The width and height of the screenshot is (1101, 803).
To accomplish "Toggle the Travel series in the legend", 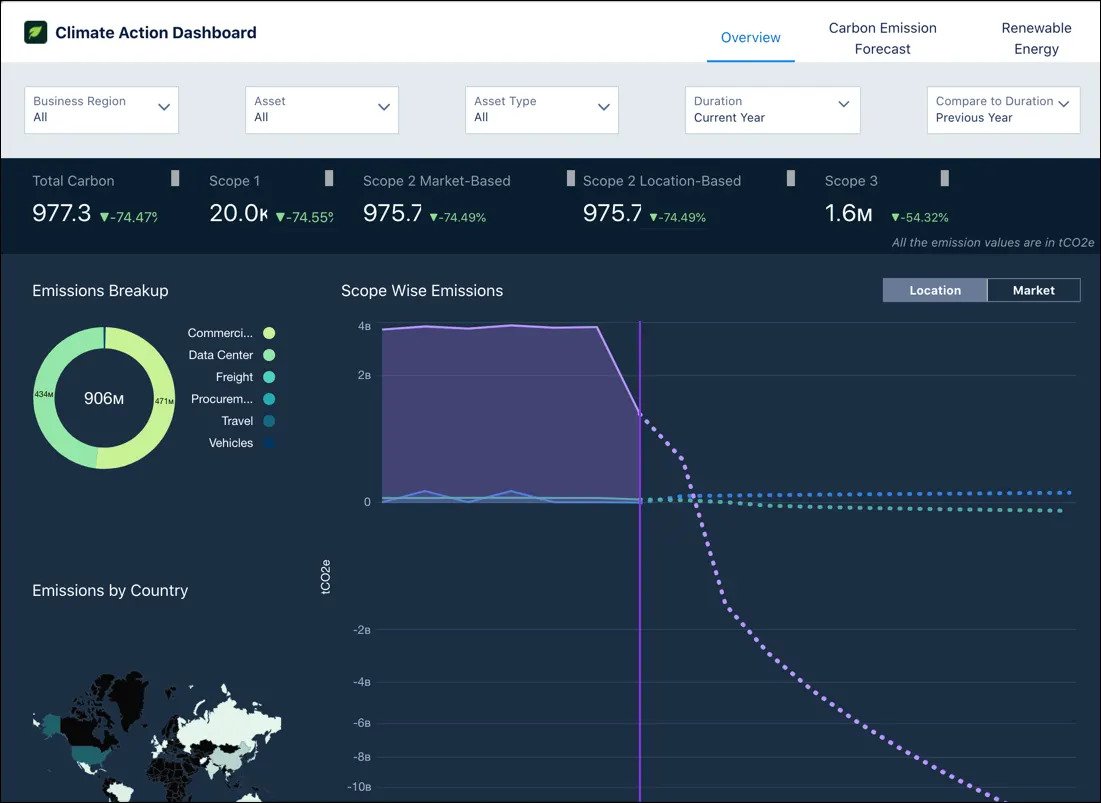I will coord(268,421).
